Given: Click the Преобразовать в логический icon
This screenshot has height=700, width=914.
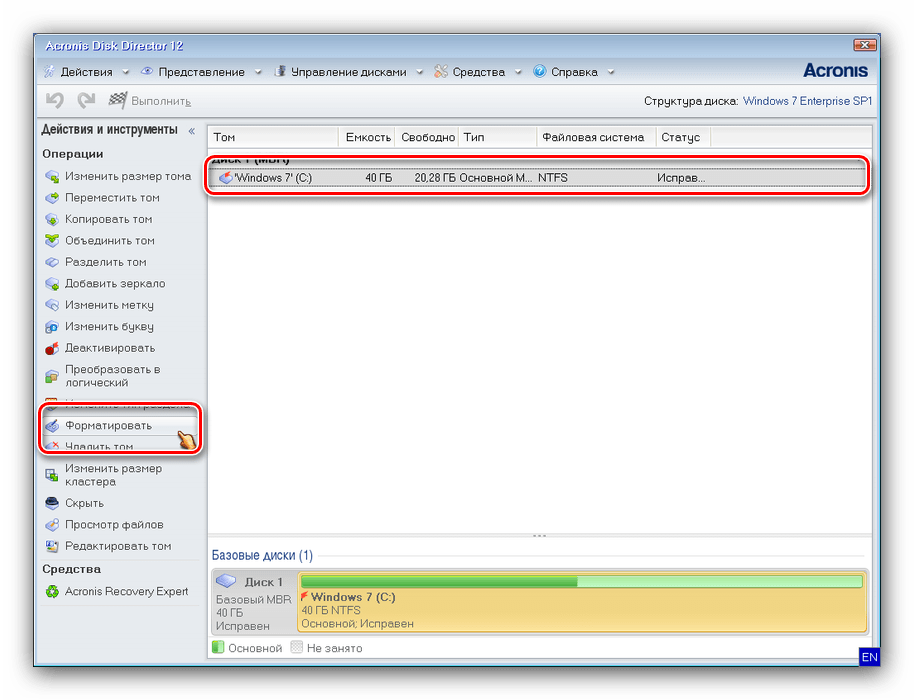Looking at the screenshot, I should click(x=52, y=377).
